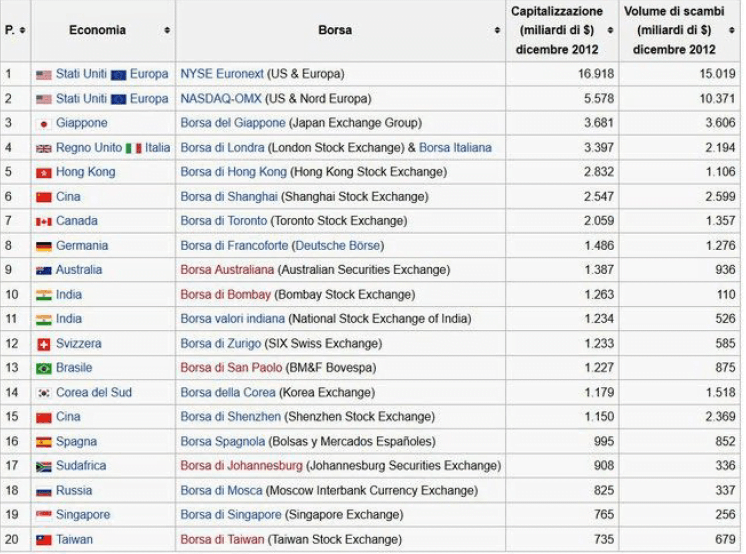Open the Borsa della Corea link
This screenshot has width=746, height=554.
click(228, 393)
